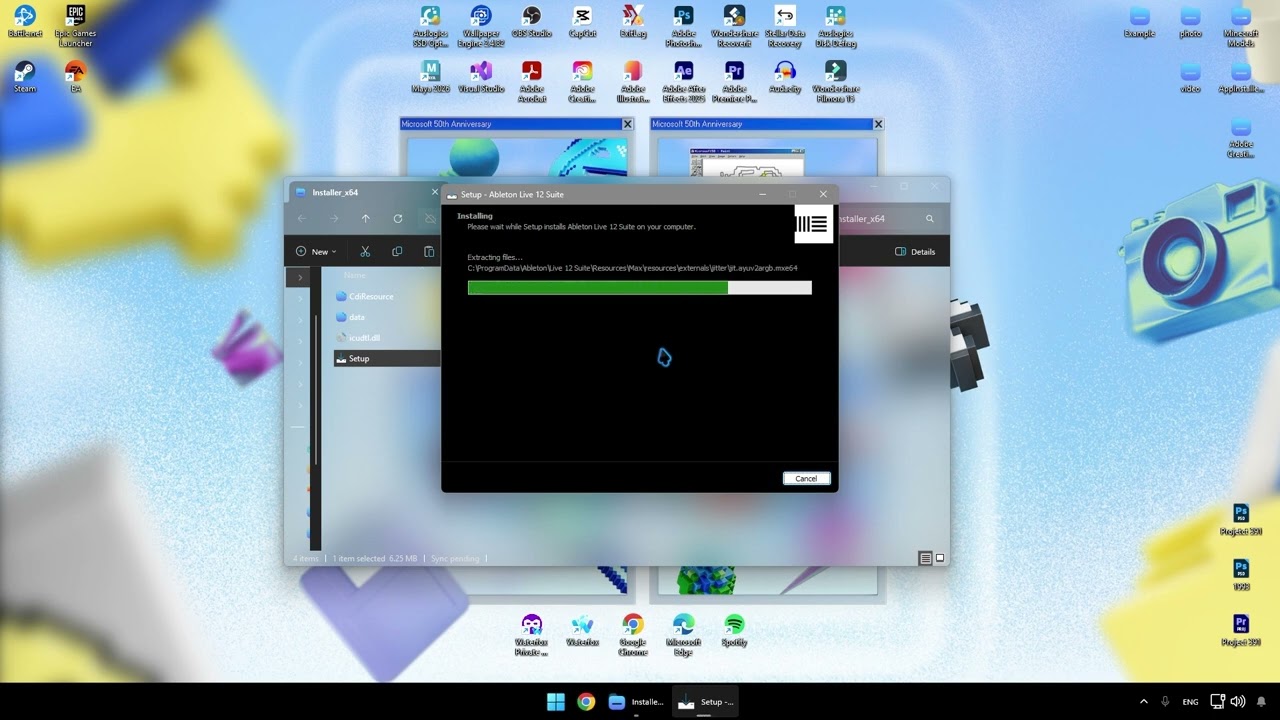Open the Windows Start menu
Screen dimensions: 1280x720
tap(556, 702)
